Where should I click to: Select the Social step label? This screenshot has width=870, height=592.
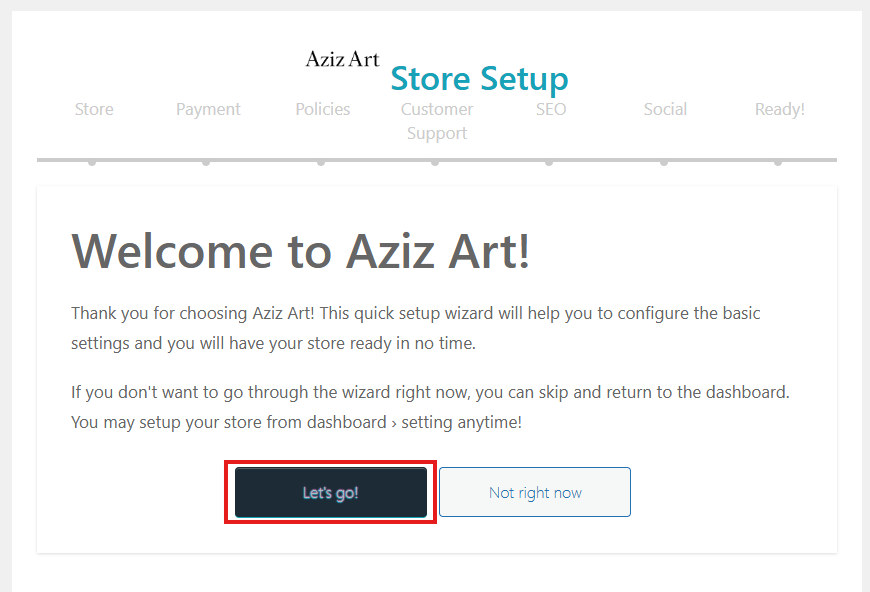[x=665, y=109]
